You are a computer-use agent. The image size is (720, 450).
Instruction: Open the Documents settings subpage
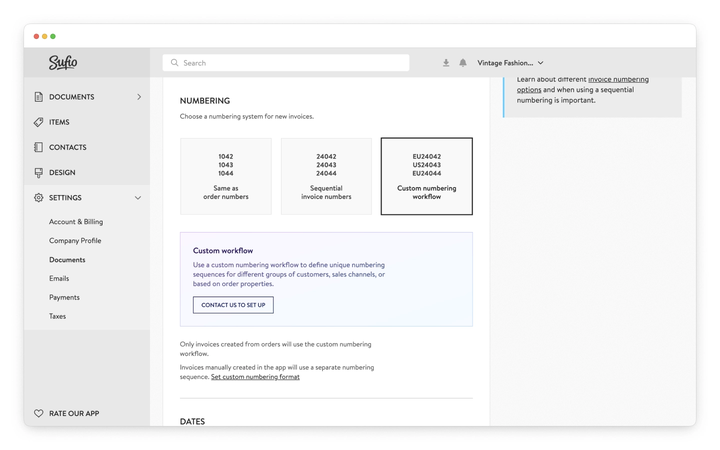pyautogui.click(x=67, y=260)
